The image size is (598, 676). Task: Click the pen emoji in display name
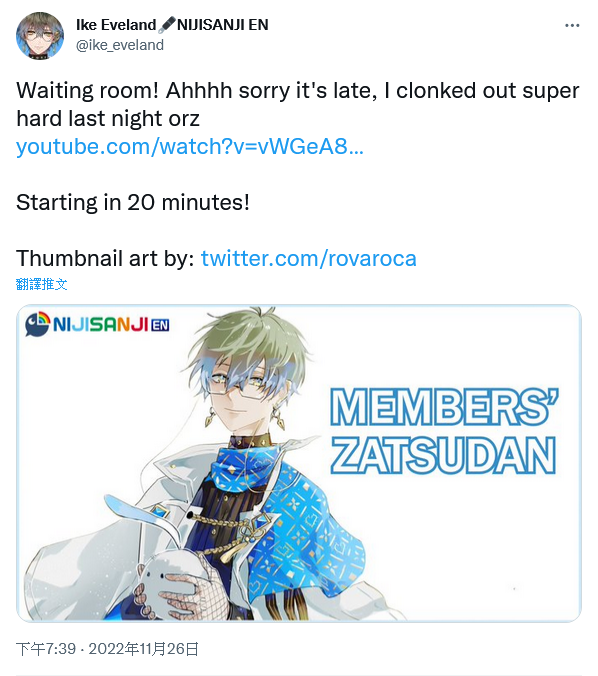tap(166, 25)
